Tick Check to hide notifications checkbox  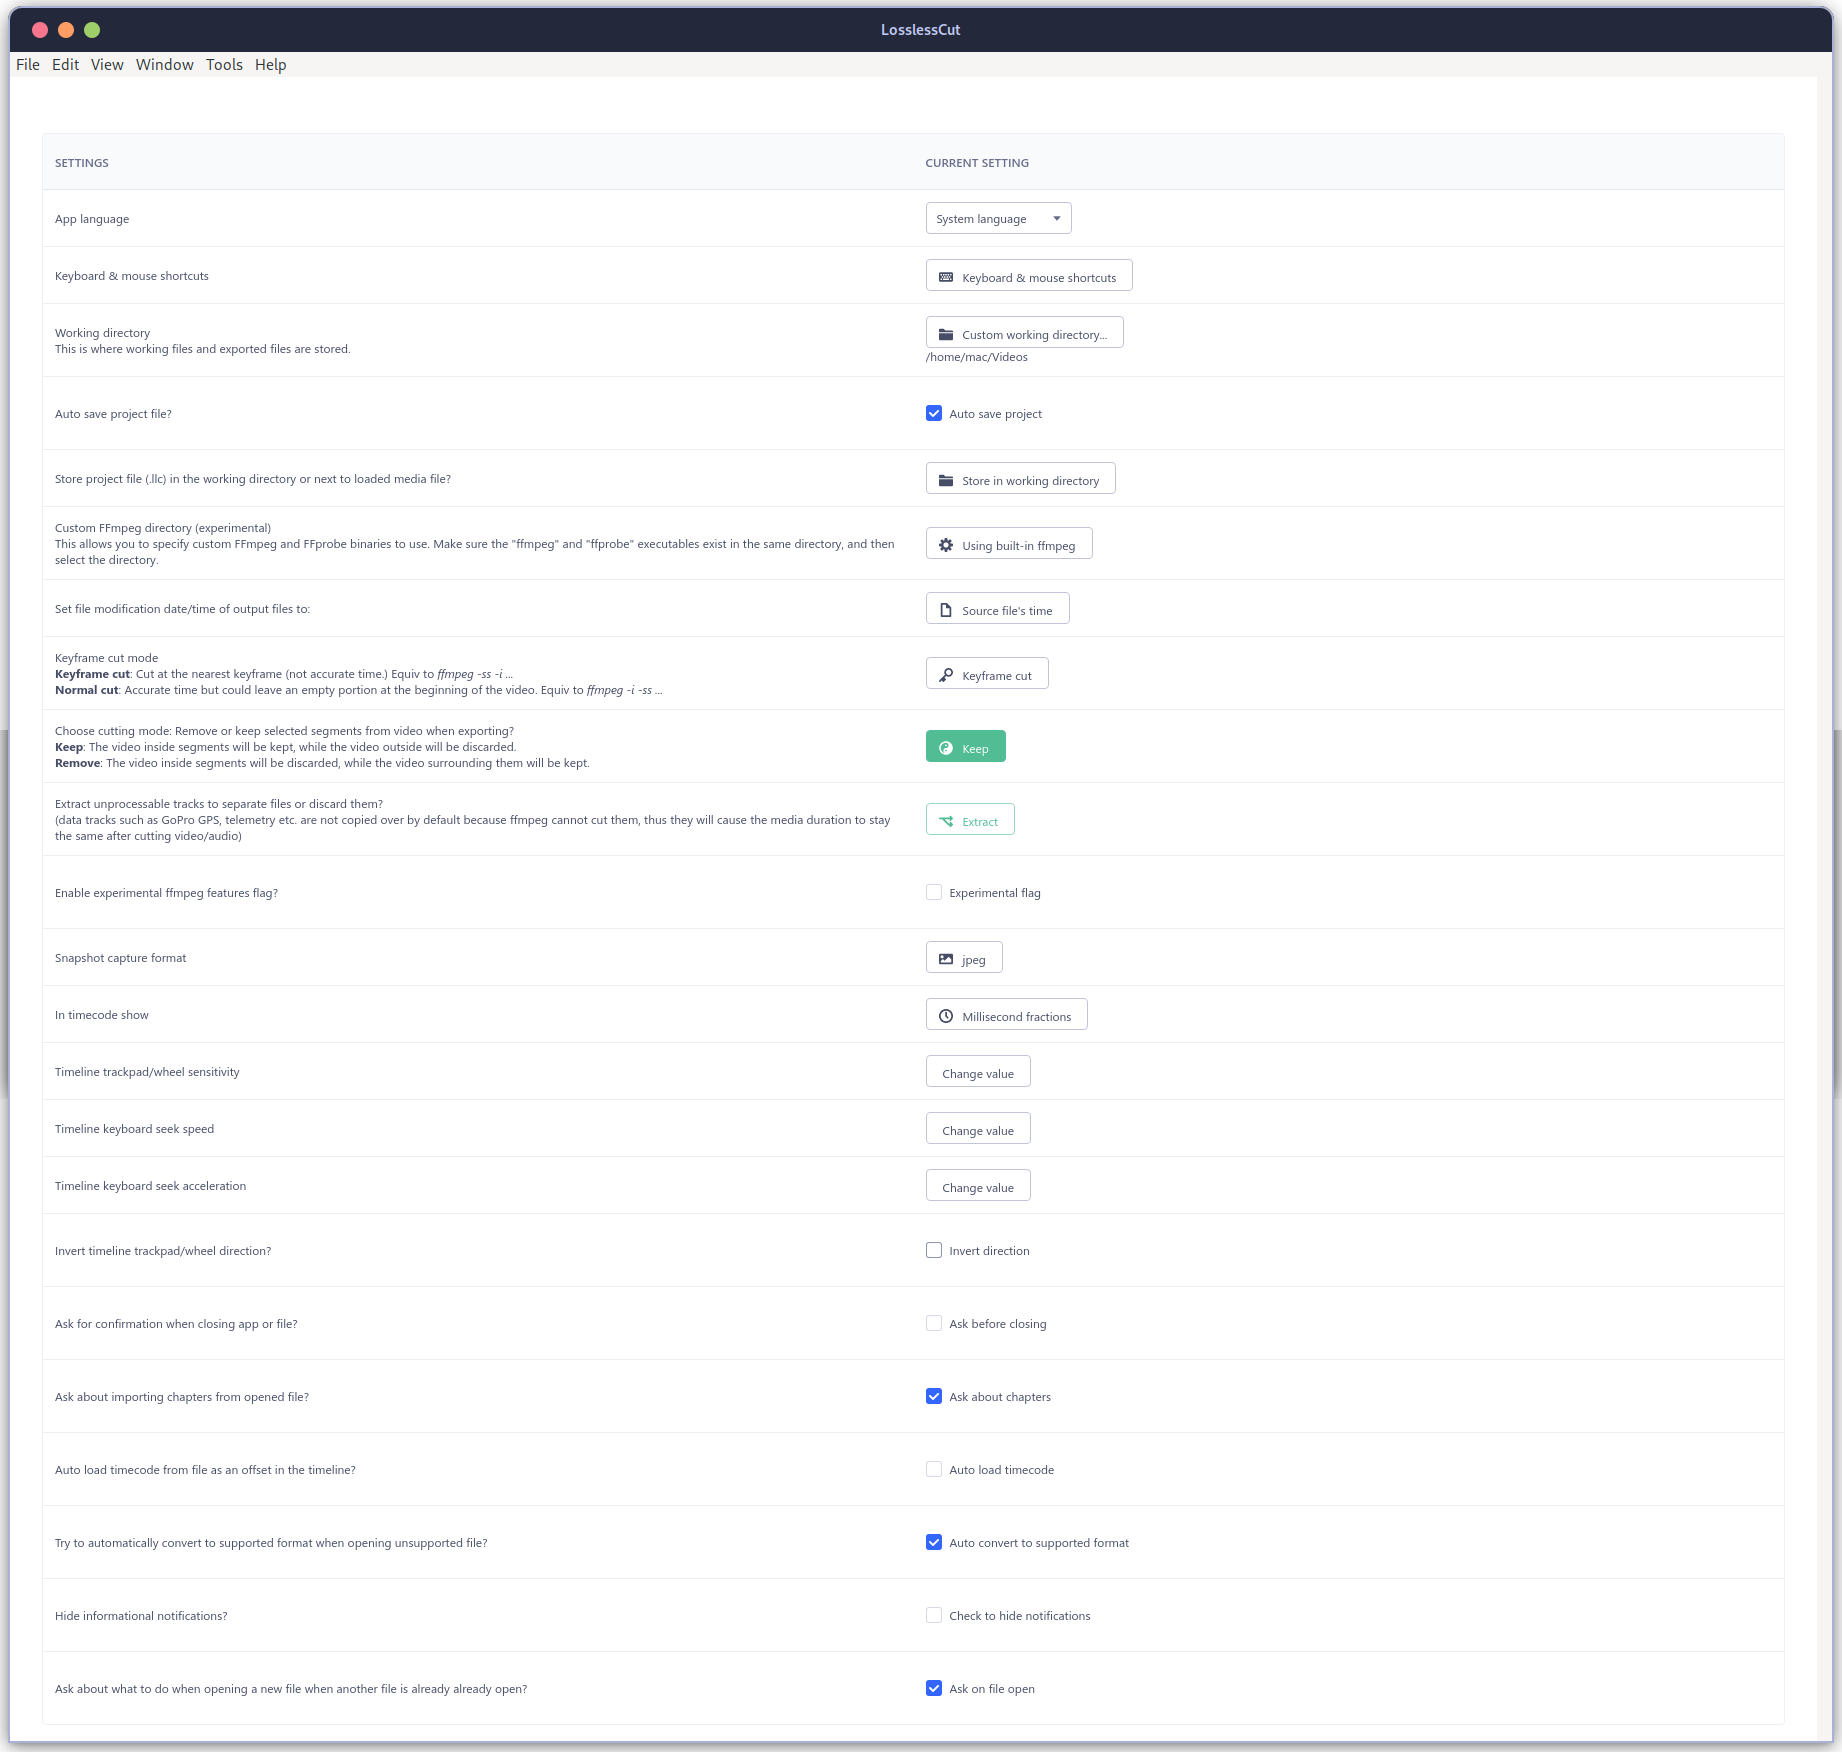coord(934,1615)
